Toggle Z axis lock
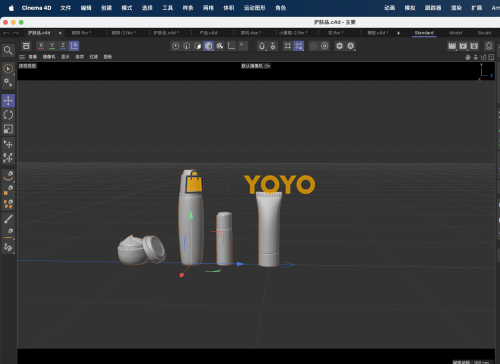 click(x=63, y=46)
